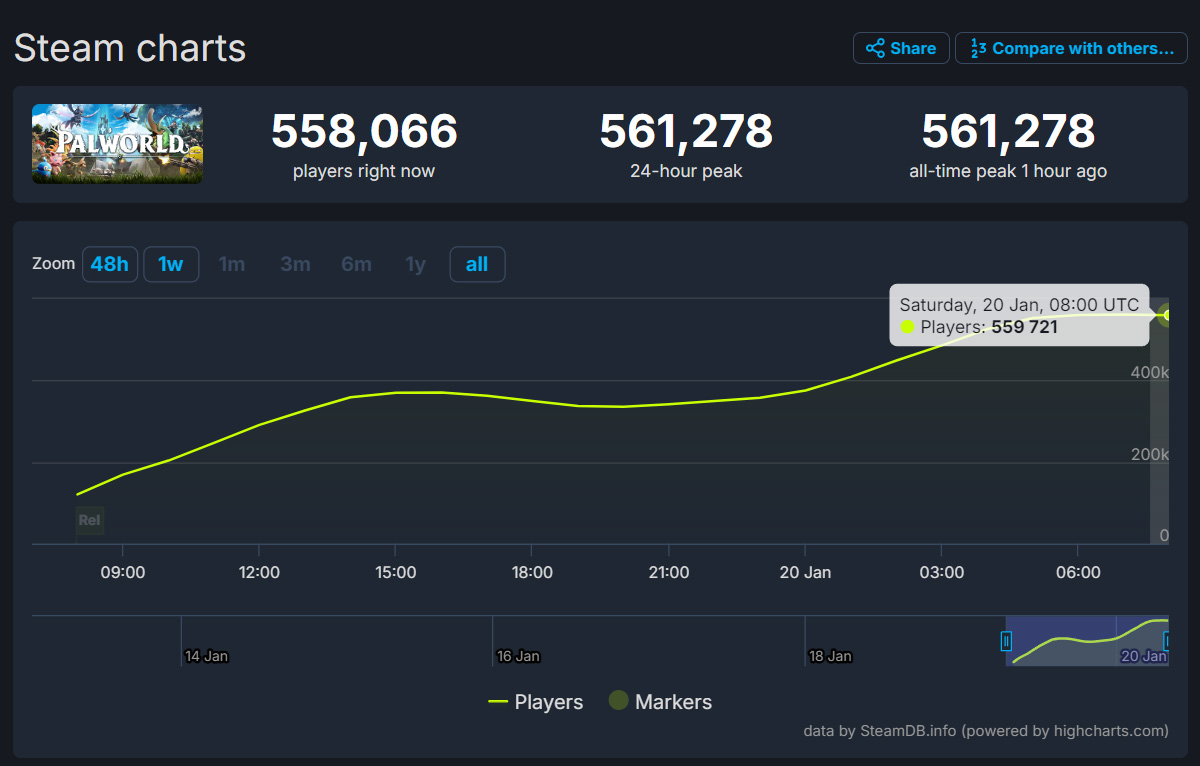This screenshot has height=766, width=1200.
Task: Click the 1y zoom option
Action: (415, 264)
